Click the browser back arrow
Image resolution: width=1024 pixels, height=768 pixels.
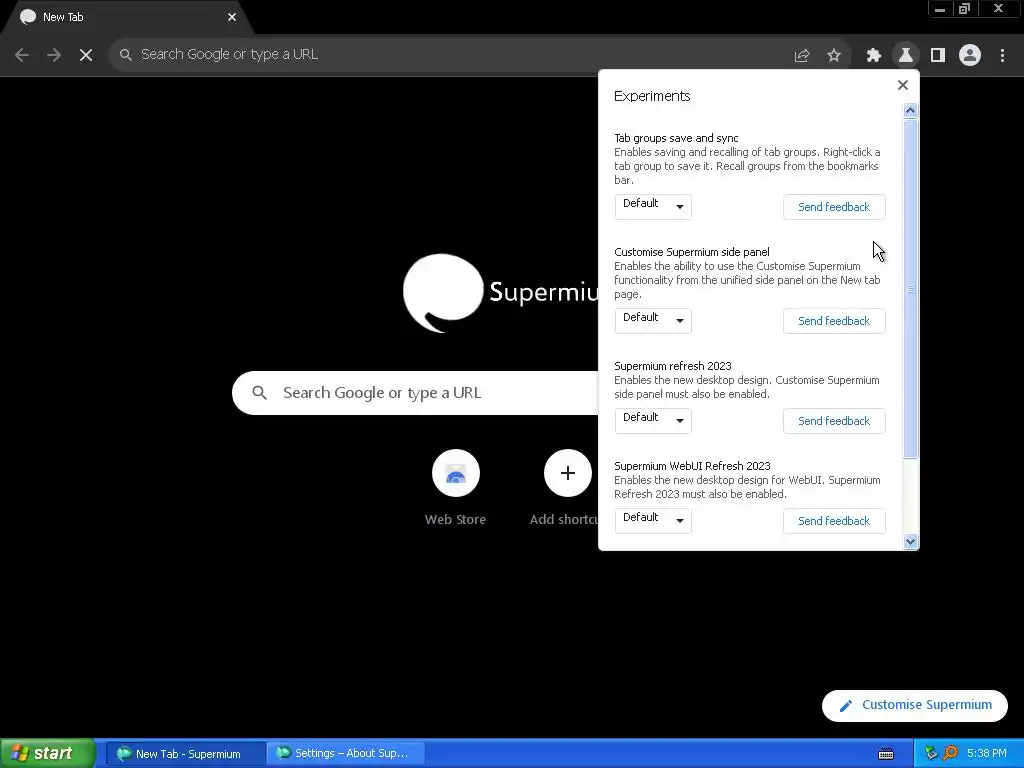tap(22, 55)
